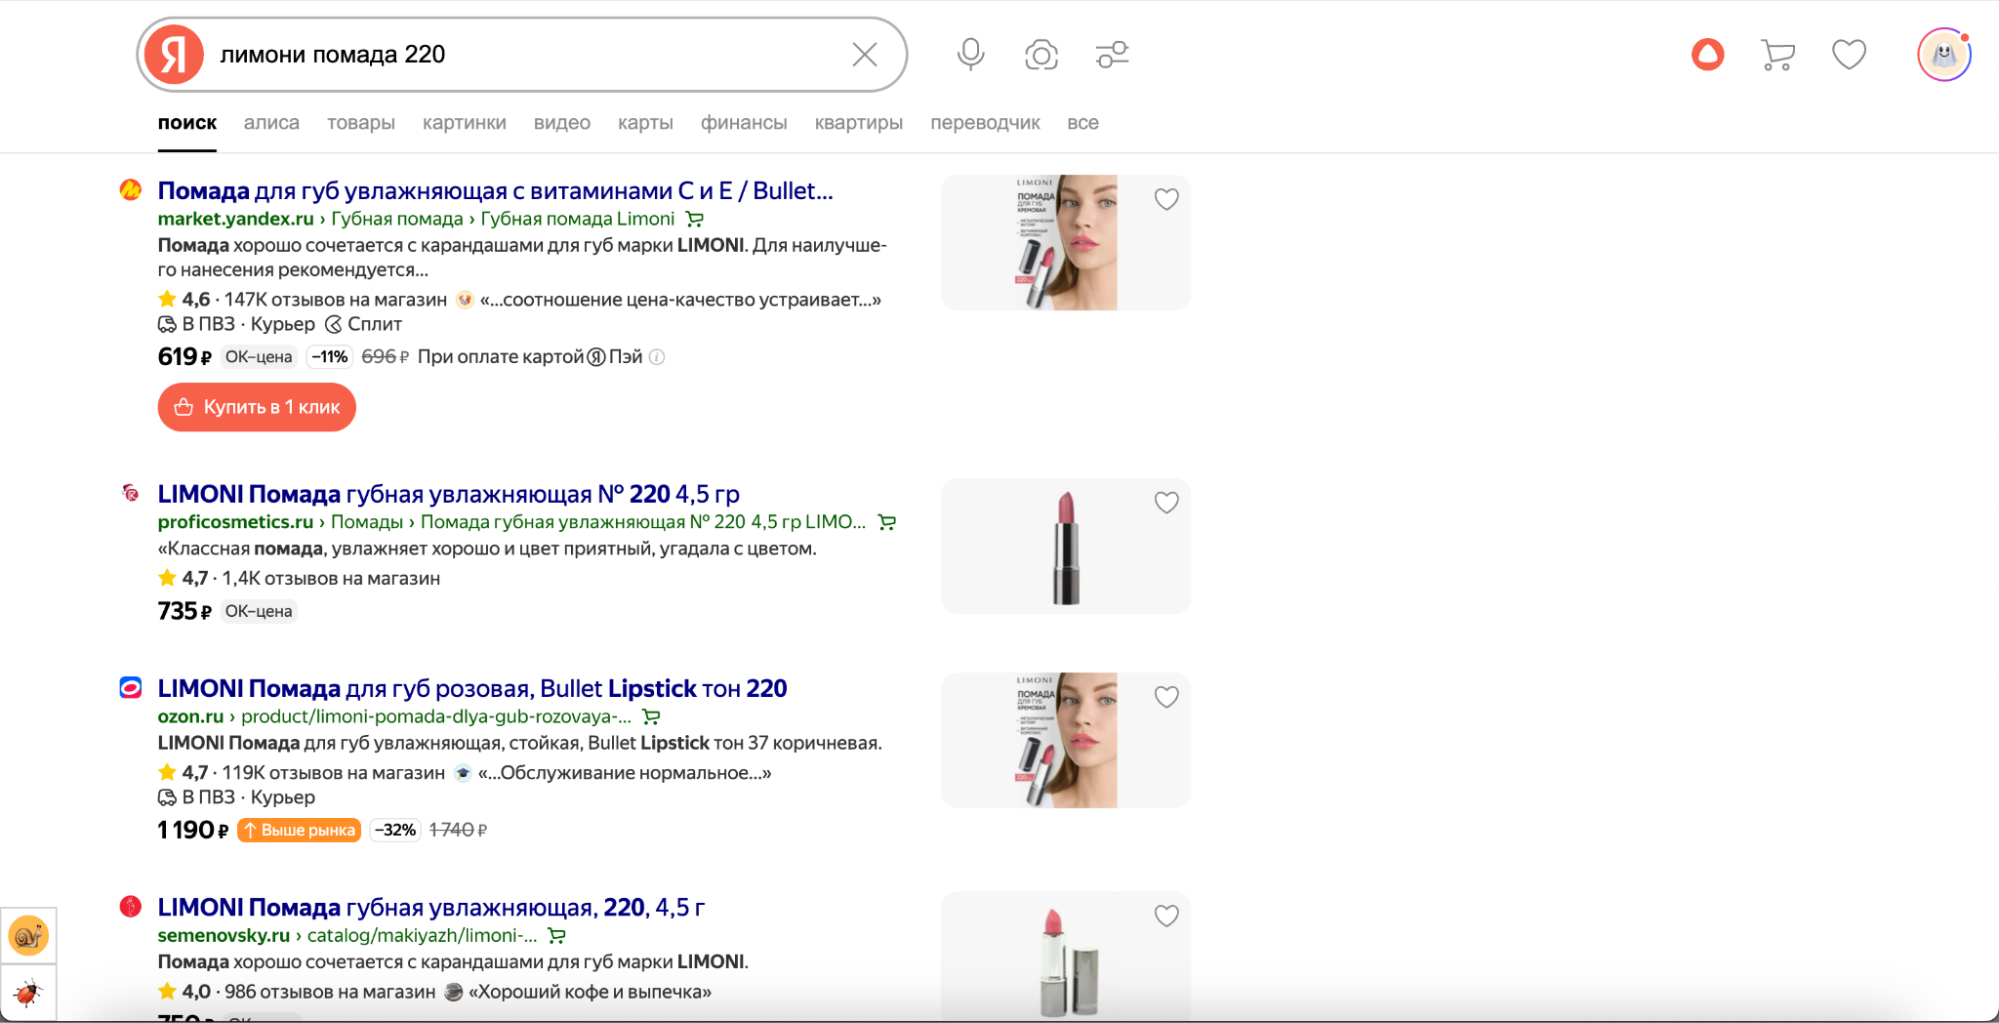Open the semenovsky lipstick thumbnail
The width and height of the screenshot is (1999, 1023).
(1066, 955)
